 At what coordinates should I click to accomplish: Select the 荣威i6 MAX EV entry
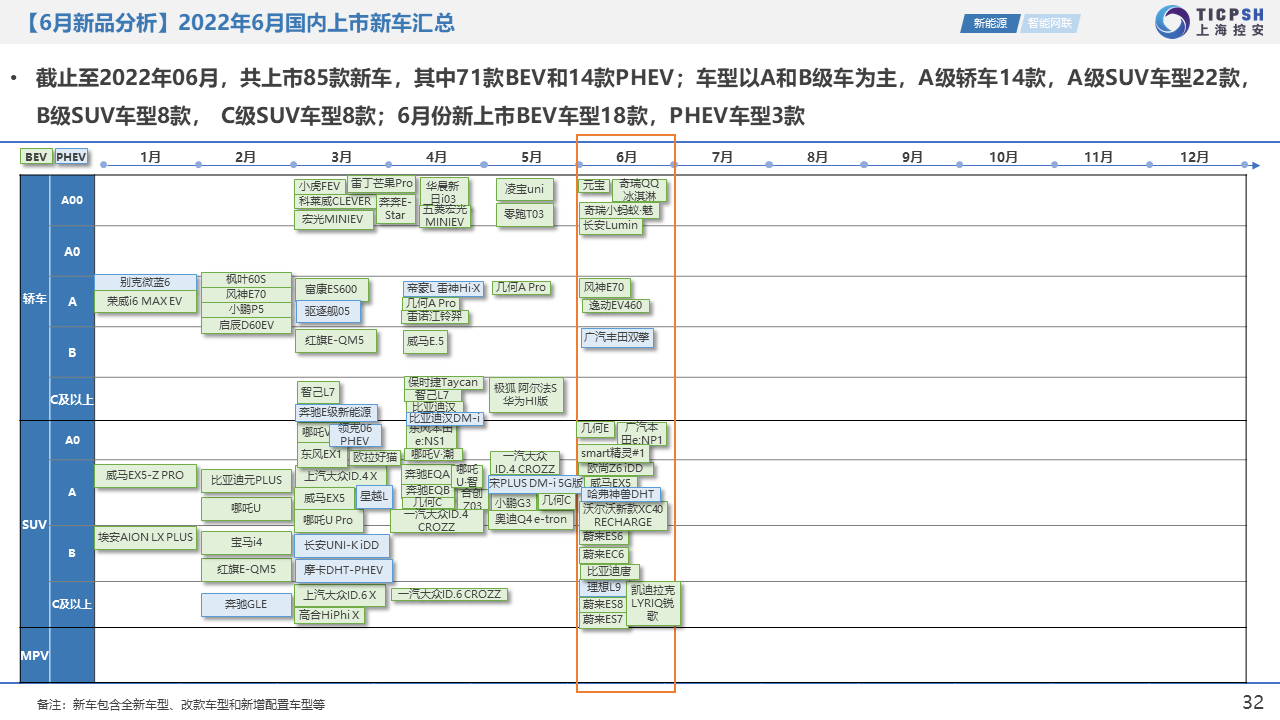145,301
